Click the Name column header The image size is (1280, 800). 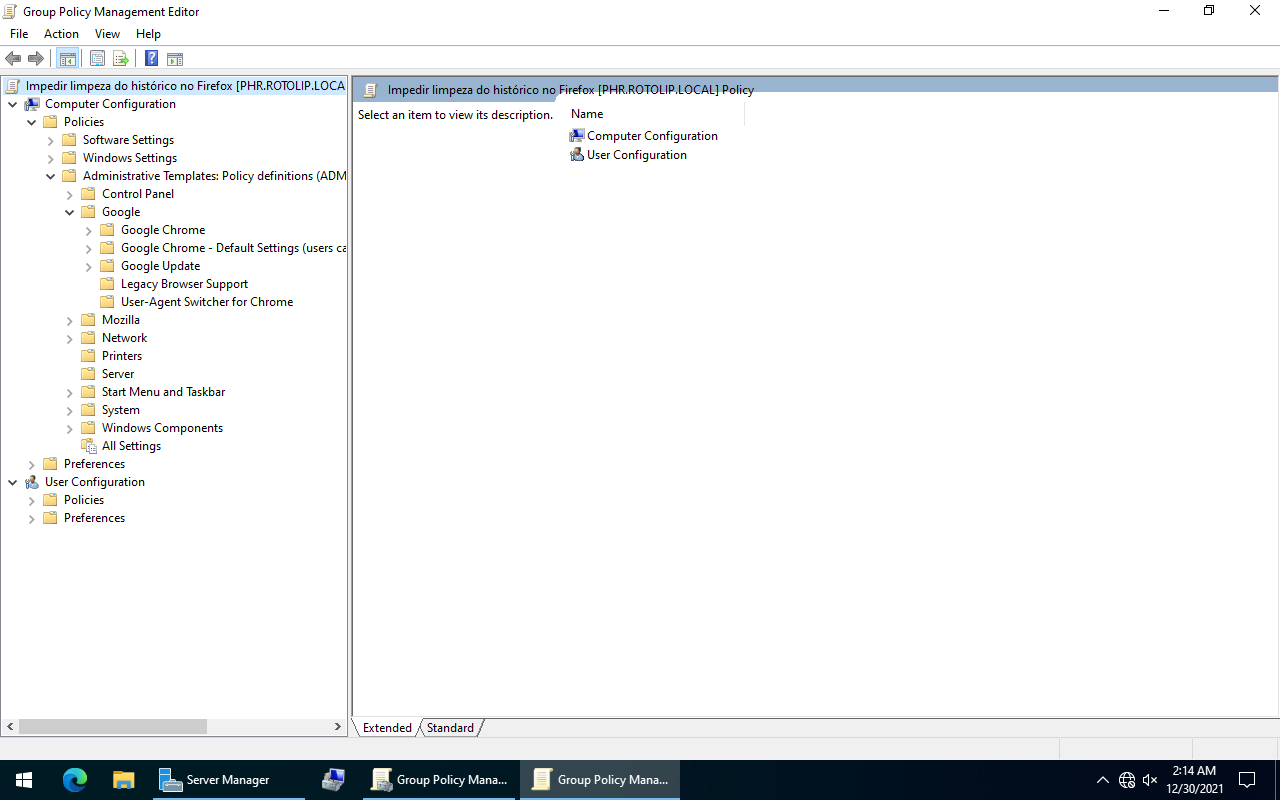(587, 114)
